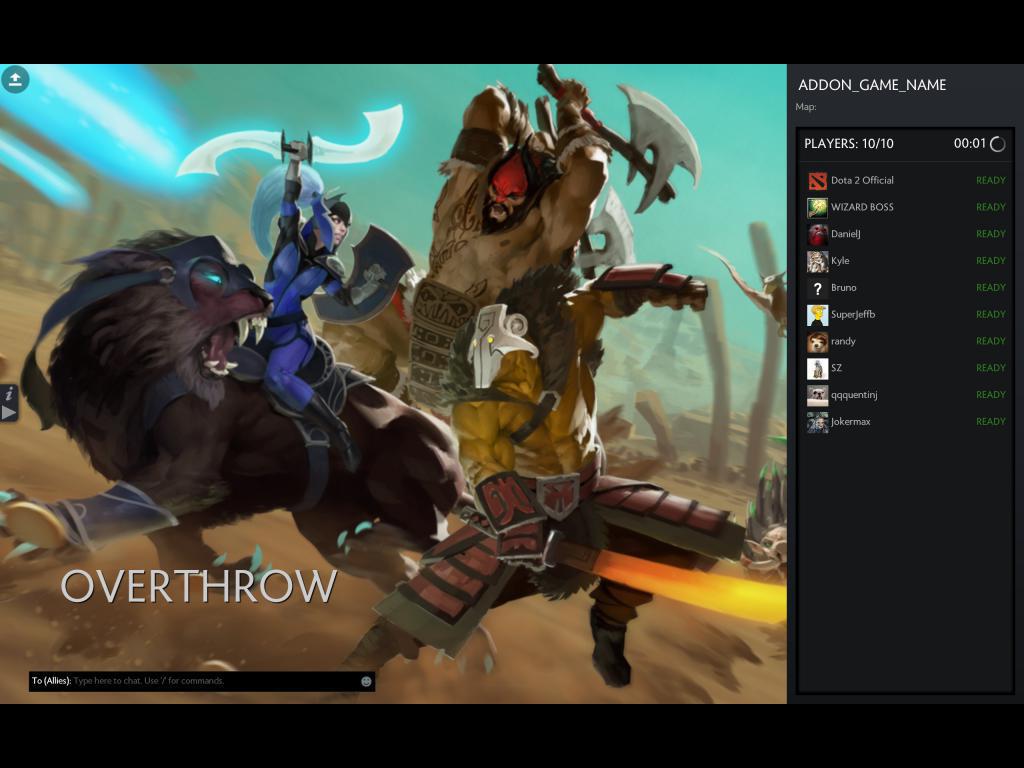Click READY status for Bruno

click(991, 287)
